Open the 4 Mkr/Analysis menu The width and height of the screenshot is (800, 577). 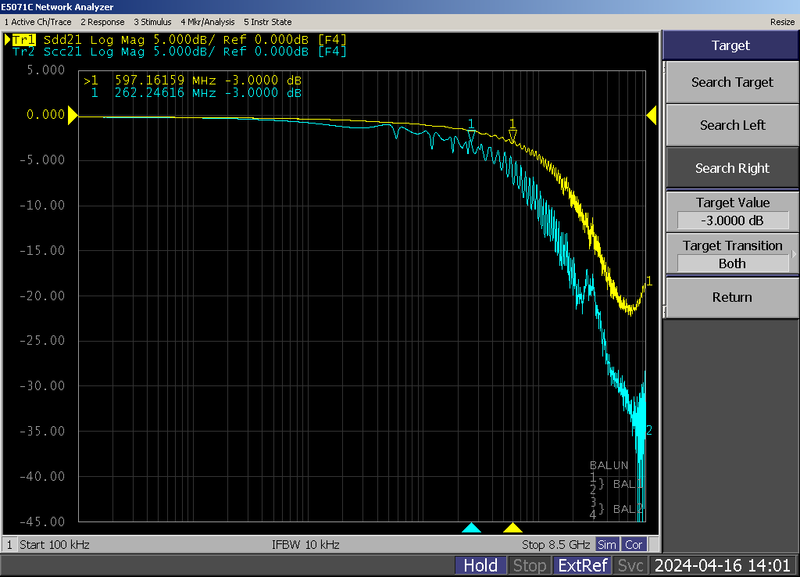(x=207, y=21)
